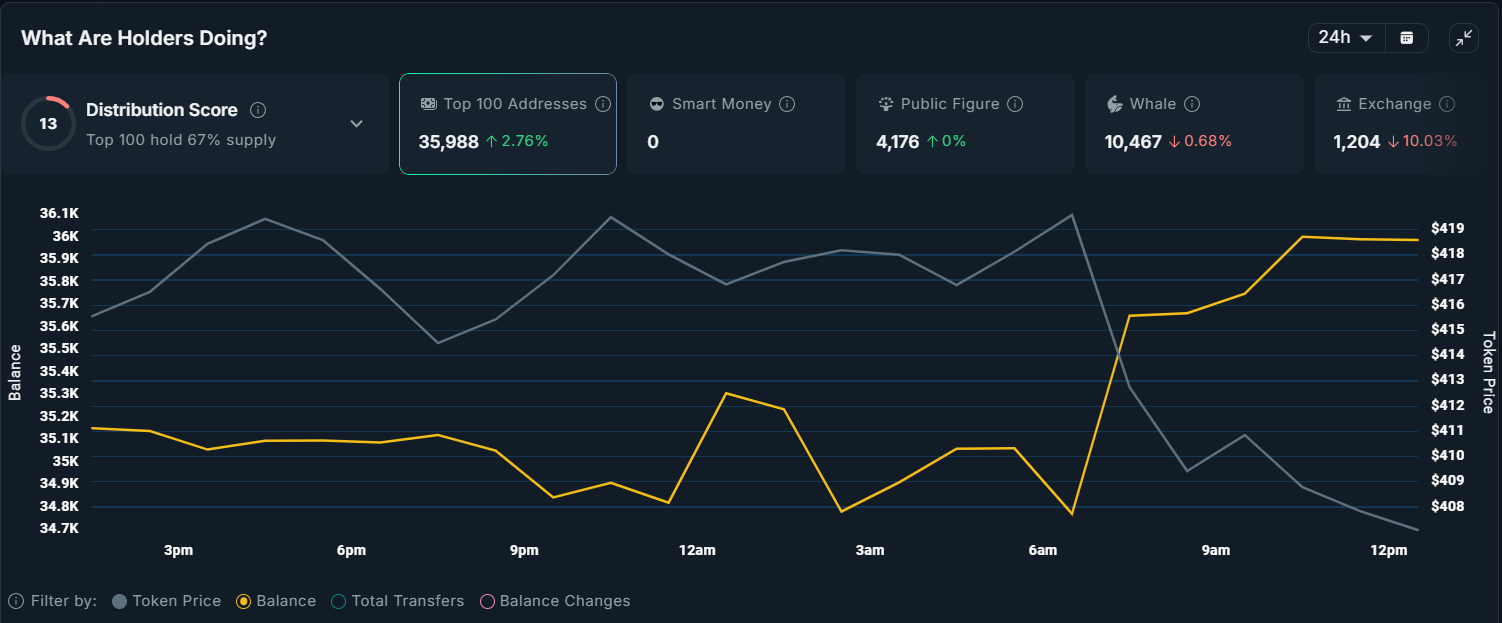The width and height of the screenshot is (1502, 623).
Task: Collapse the chart with the shrink icon
Action: pos(1463,37)
